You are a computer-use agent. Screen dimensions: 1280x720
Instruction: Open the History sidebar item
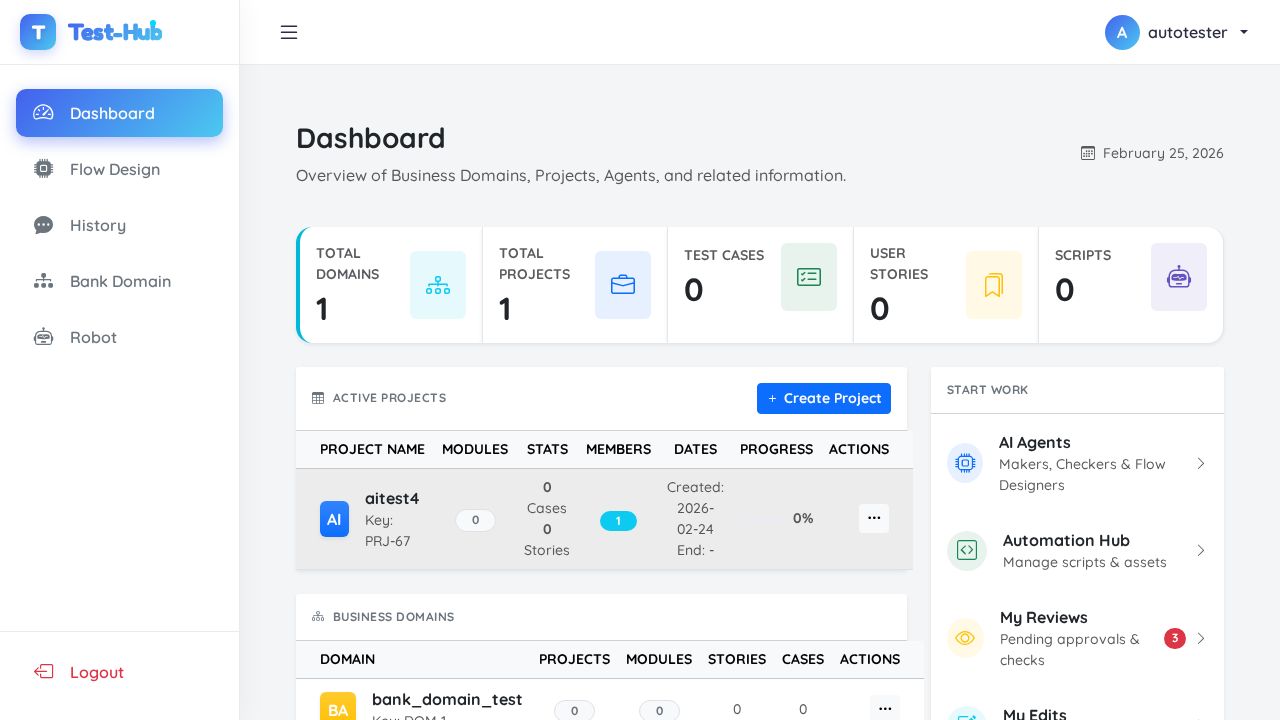[97, 225]
